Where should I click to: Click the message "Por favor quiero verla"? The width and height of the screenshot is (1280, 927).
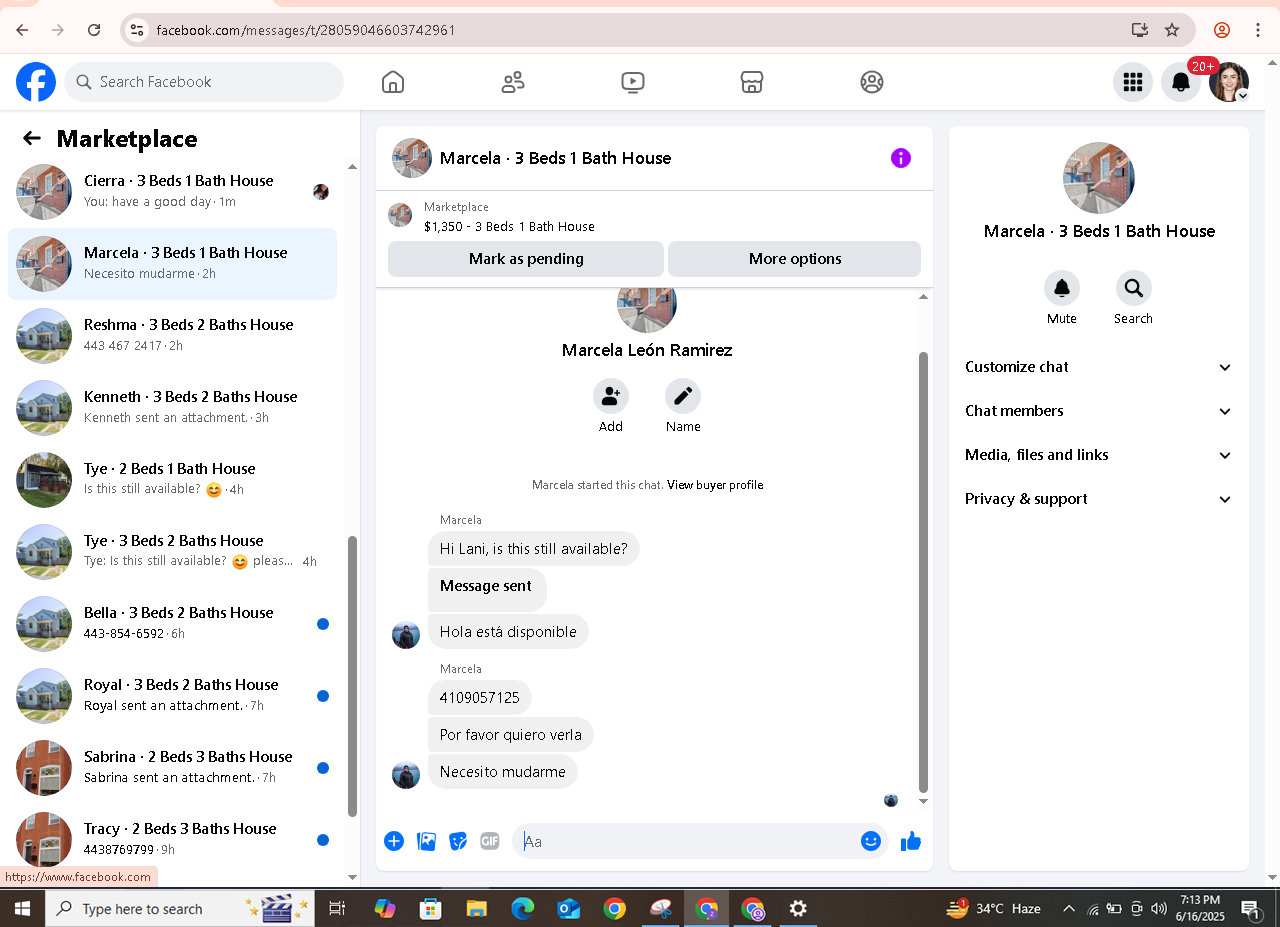coord(511,734)
